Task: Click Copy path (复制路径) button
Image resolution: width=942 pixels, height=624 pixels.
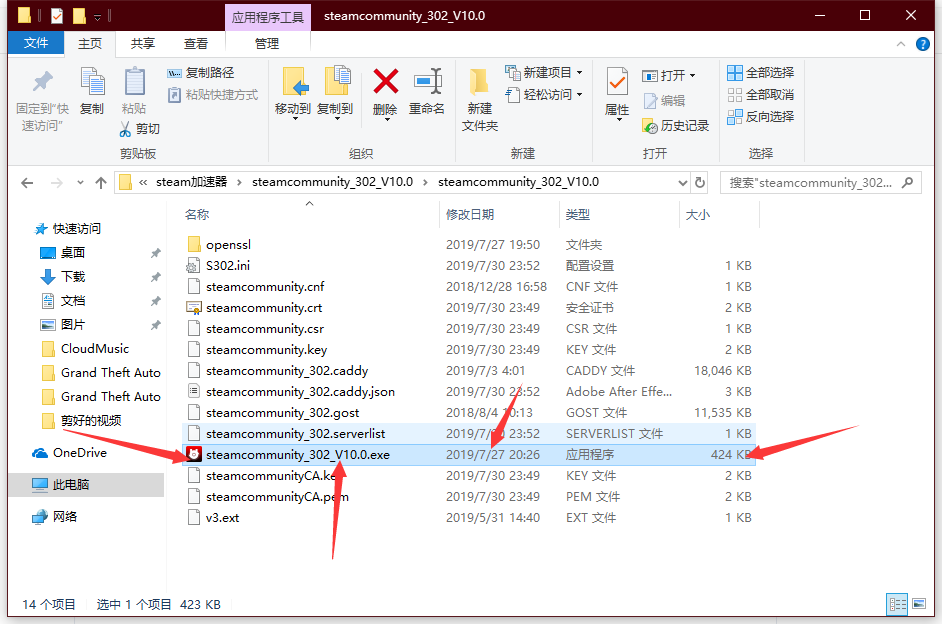Action: (x=201, y=73)
